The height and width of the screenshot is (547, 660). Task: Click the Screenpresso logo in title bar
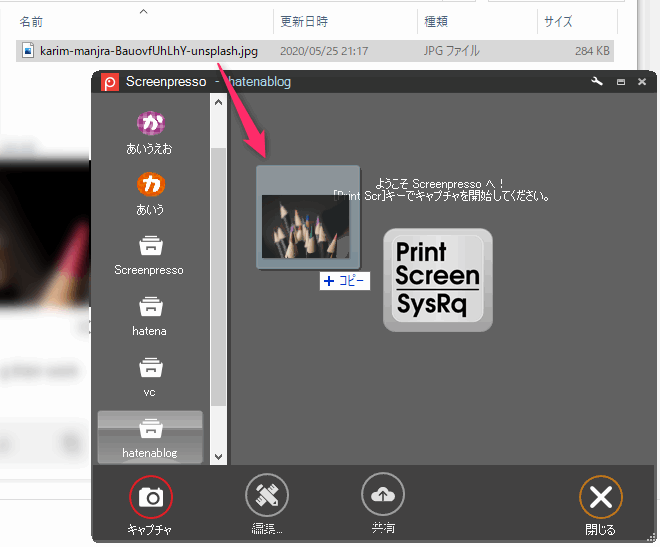coord(110,82)
